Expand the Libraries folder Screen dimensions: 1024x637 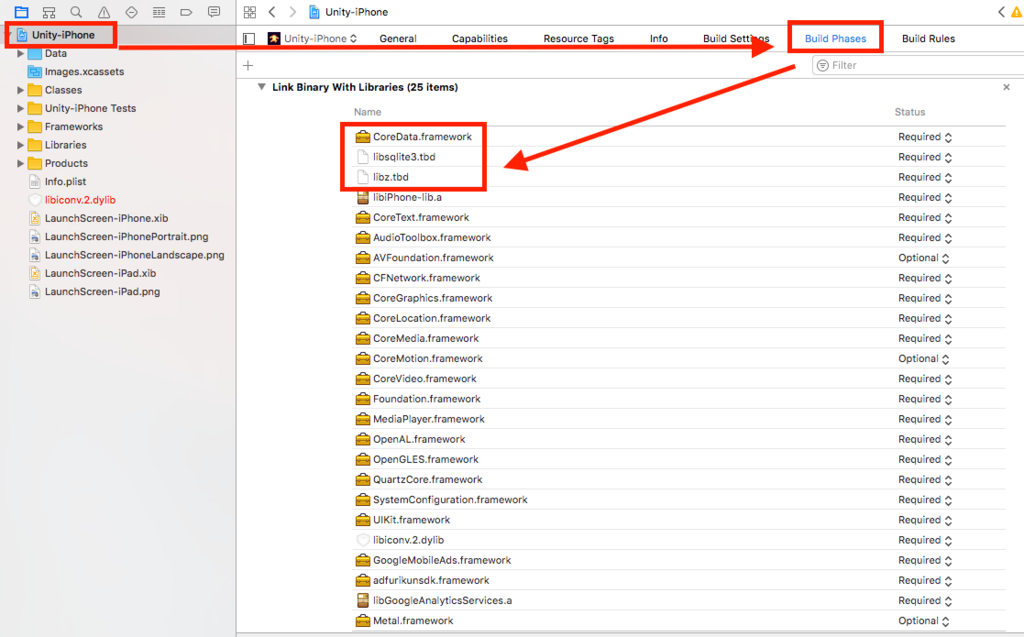click(20, 145)
